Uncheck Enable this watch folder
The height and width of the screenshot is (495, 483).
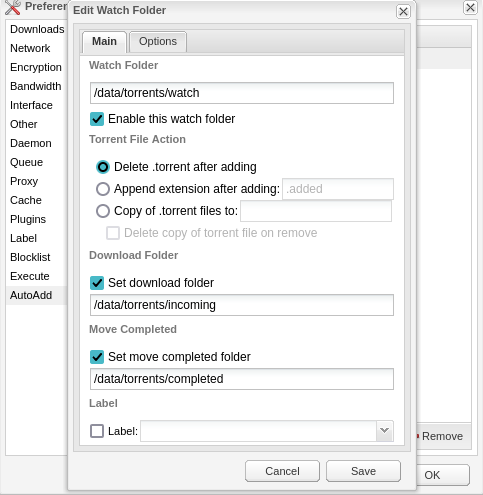tap(97, 119)
